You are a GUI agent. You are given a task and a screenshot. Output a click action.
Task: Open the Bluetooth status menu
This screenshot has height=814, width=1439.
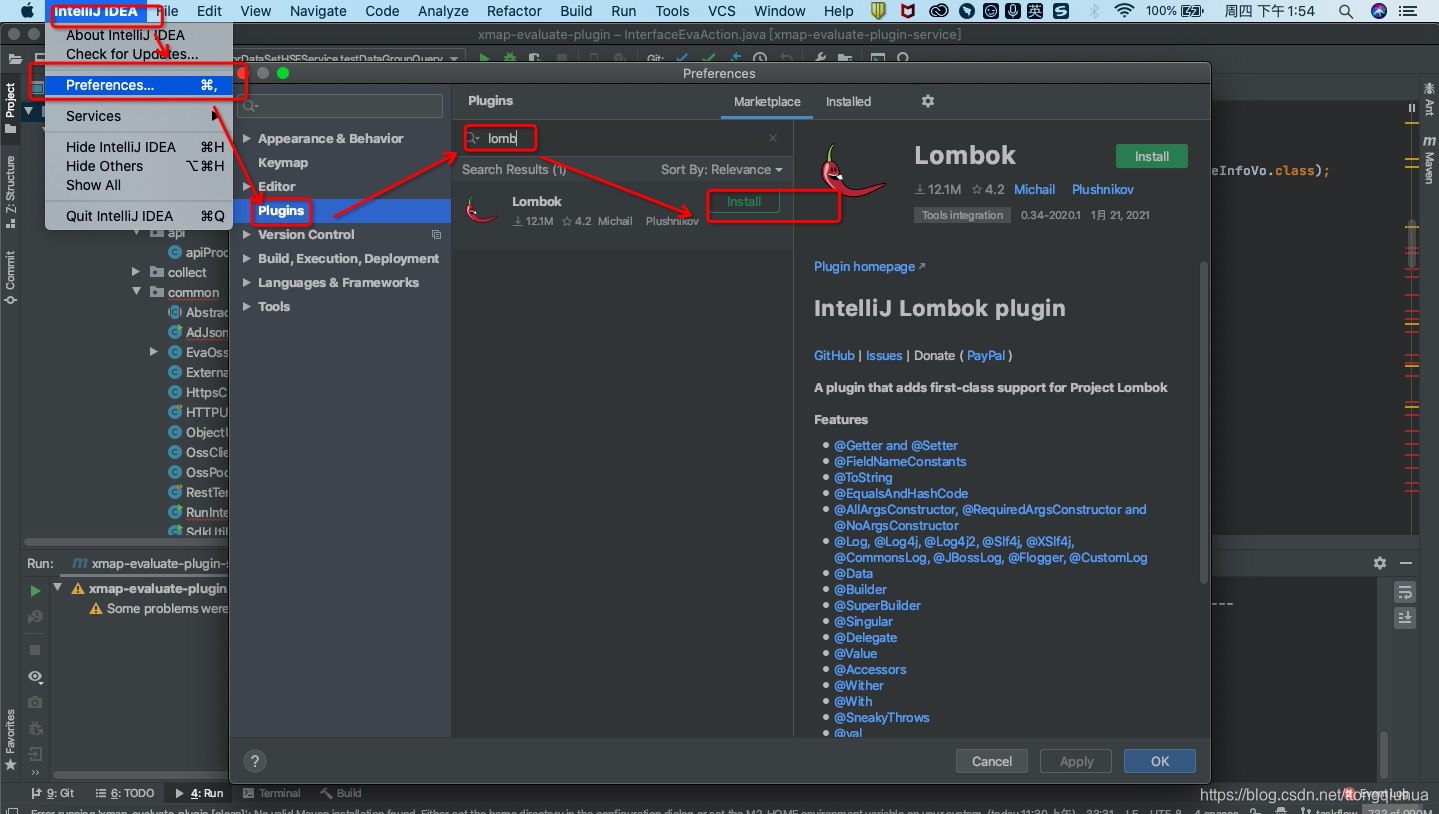(1094, 11)
